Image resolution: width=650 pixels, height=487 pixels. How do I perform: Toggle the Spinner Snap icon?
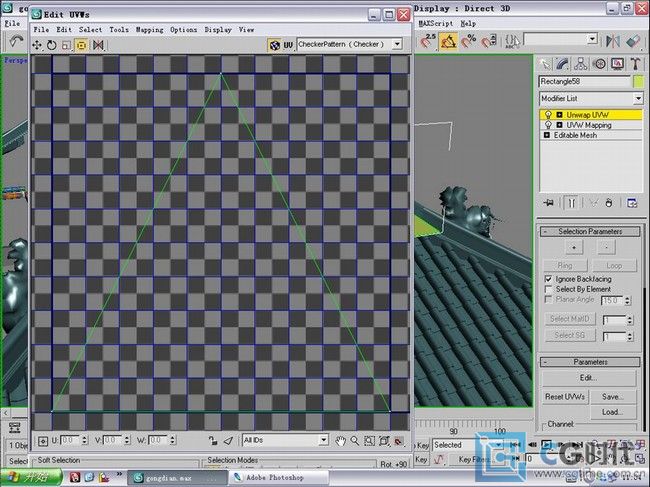[x=489, y=41]
